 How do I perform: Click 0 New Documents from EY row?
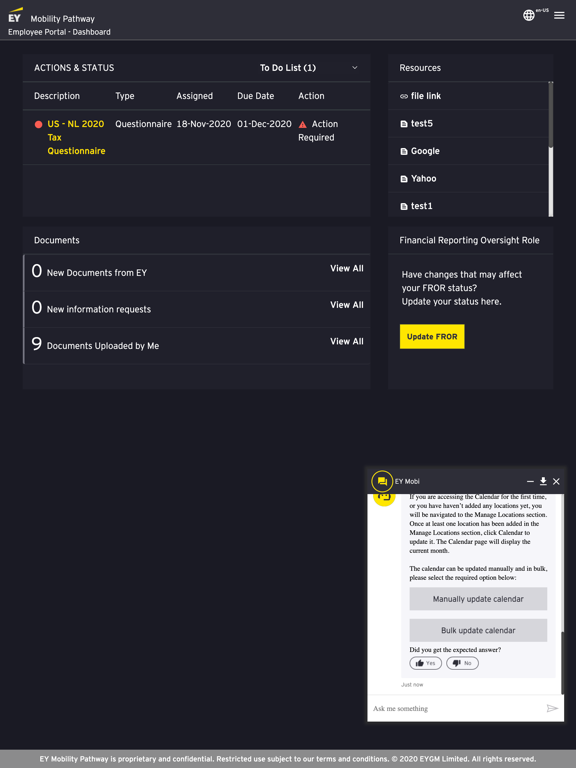coord(197,273)
